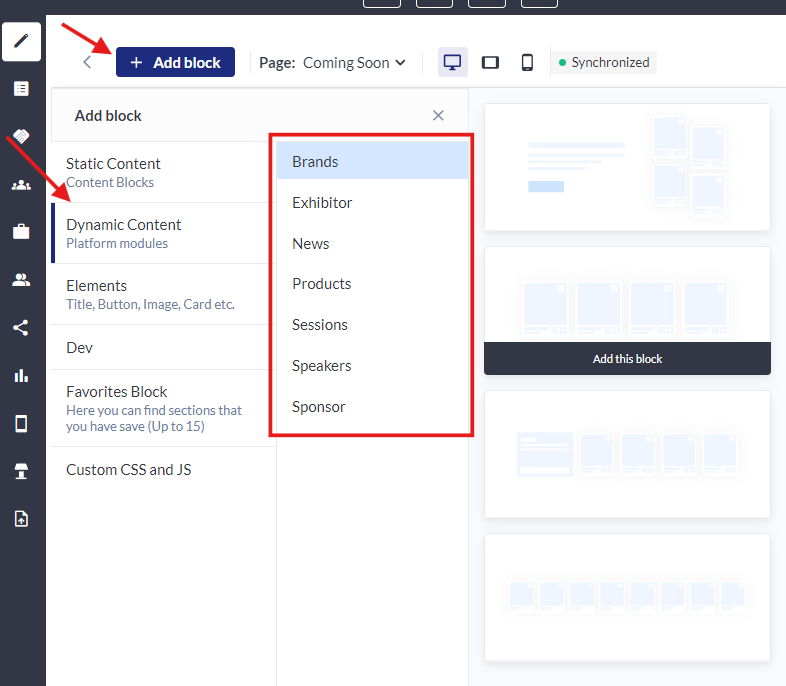Select Custom CSS and JS category
The image size is (786, 686).
(x=163, y=470)
